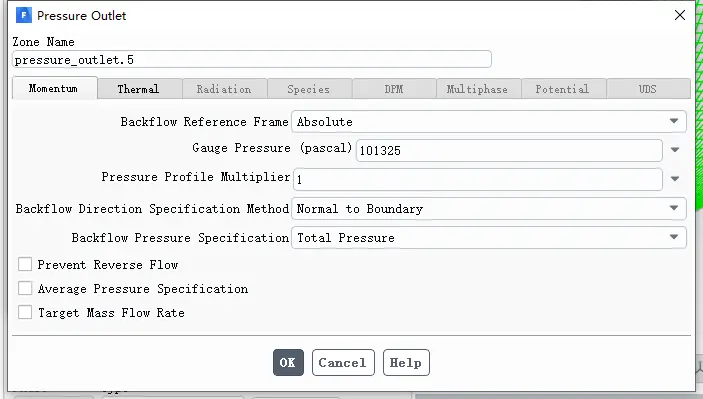This screenshot has width=703, height=399.
Task: Click the Backflow Pressure Specification label
Action: [180, 238]
